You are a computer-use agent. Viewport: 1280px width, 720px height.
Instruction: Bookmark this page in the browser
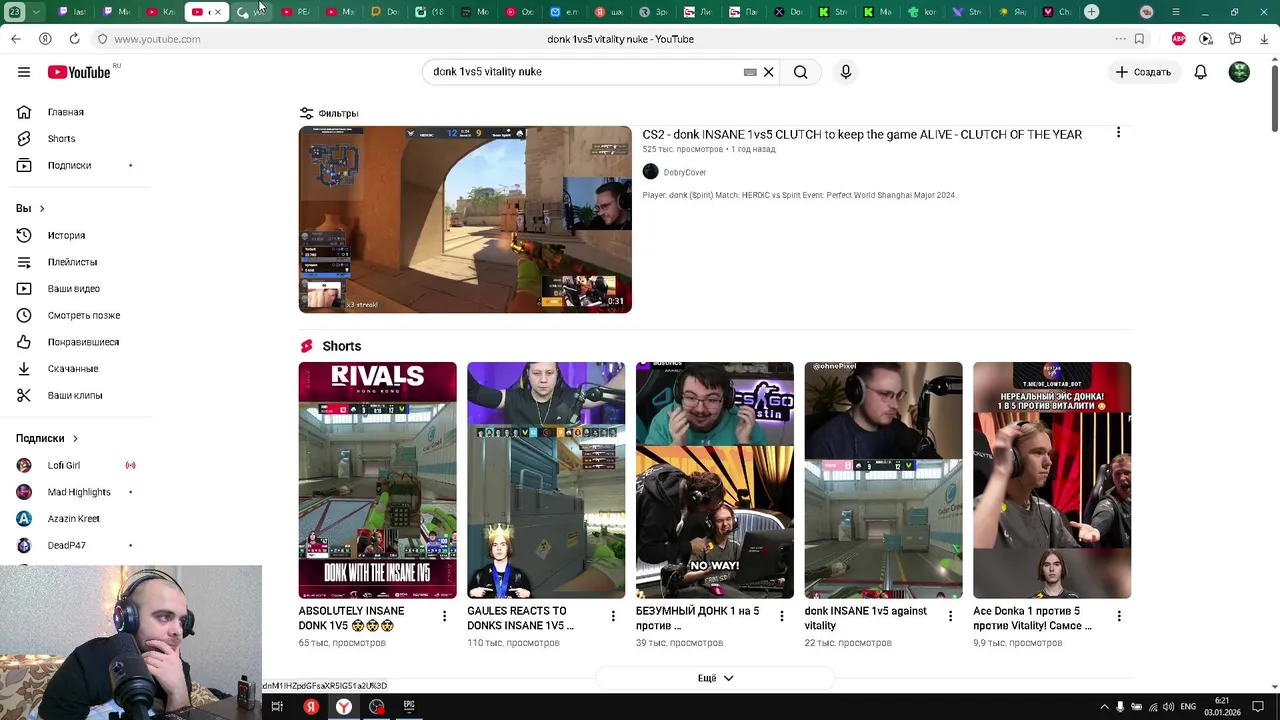(x=1139, y=39)
